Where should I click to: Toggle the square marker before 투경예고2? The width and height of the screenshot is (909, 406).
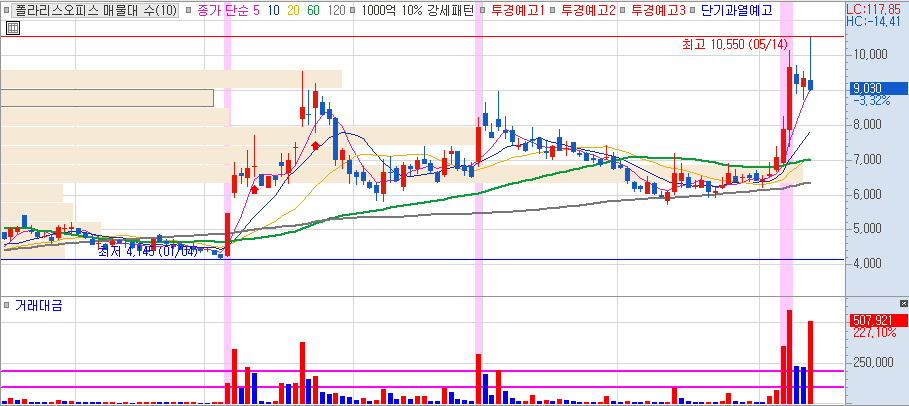pyautogui.click(x=553, y=10)
